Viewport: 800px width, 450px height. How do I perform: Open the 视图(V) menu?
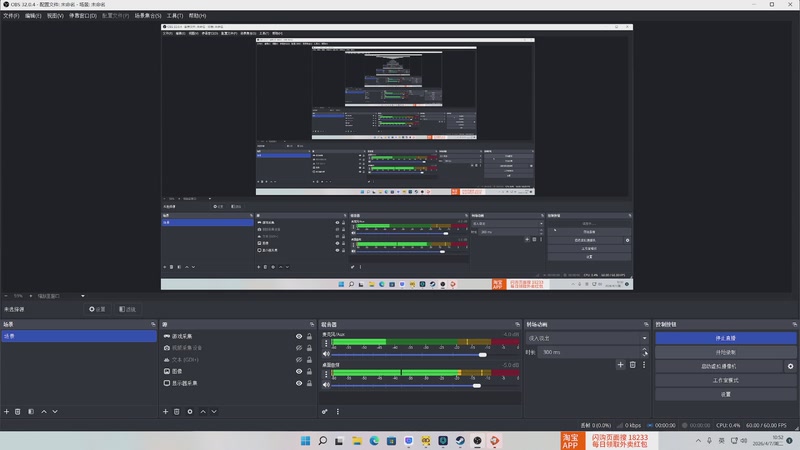pyautogui.click(x=55, y=16)
